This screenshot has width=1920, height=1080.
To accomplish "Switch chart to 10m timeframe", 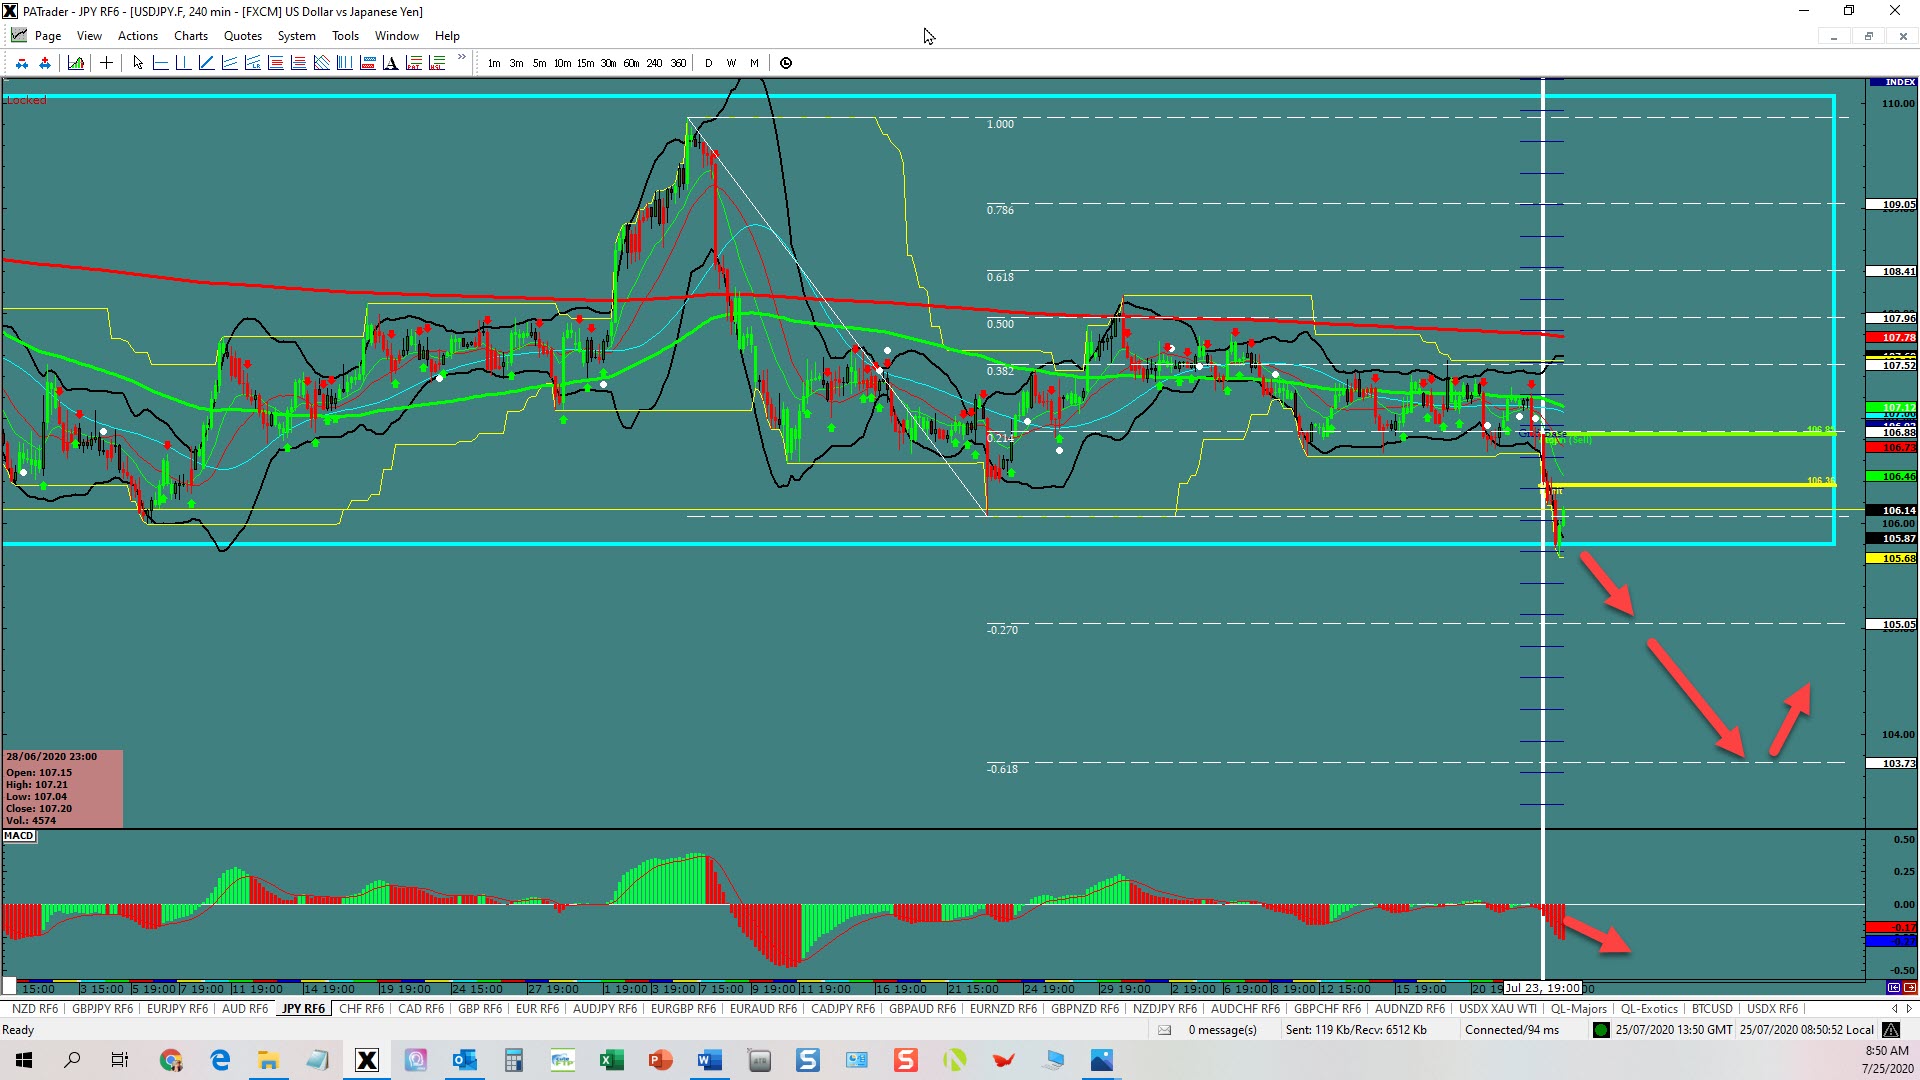I will click(562, 63).
